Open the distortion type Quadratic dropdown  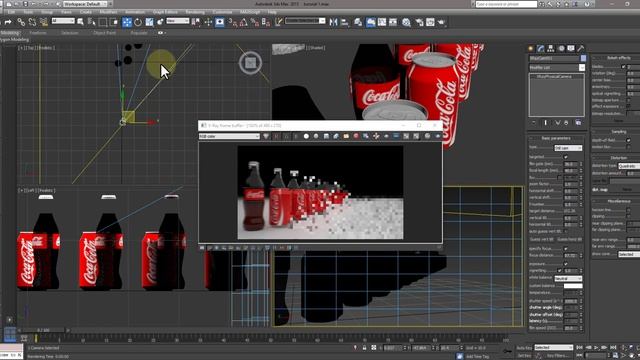click(629, 166)
